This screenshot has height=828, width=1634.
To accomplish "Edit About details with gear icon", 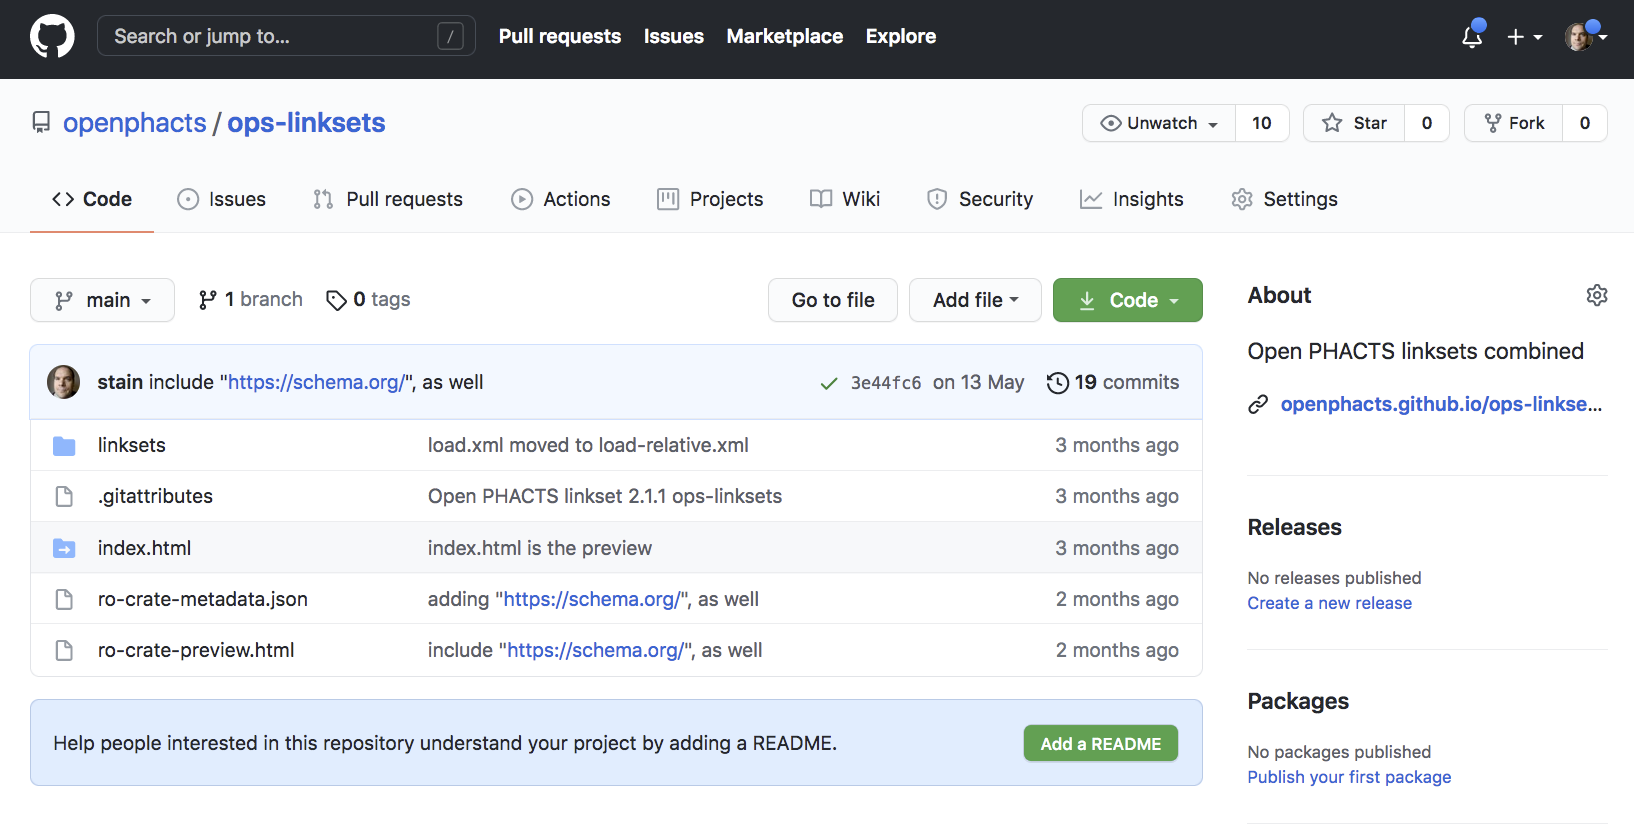I will tap(1597, 295).
